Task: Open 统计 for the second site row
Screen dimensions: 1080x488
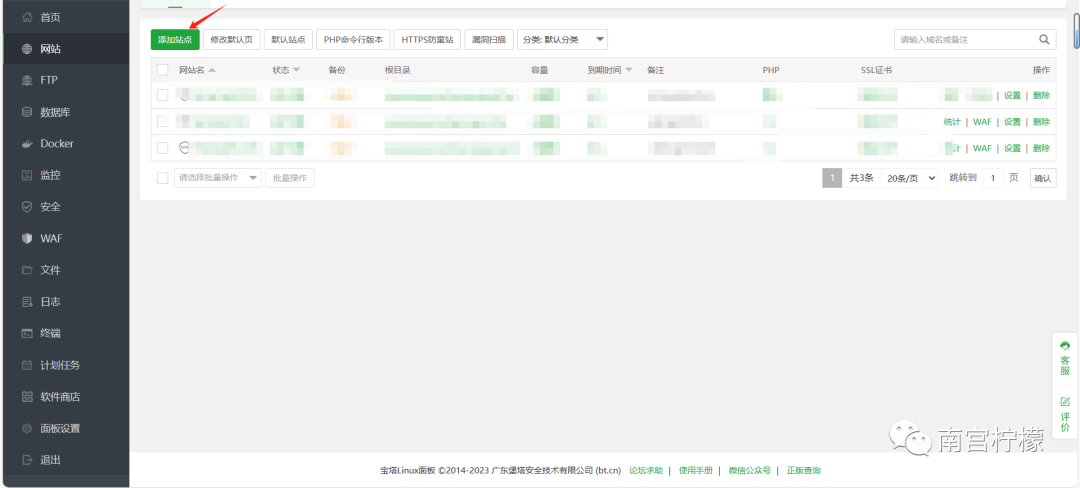Action: click(x=952, y=122)
